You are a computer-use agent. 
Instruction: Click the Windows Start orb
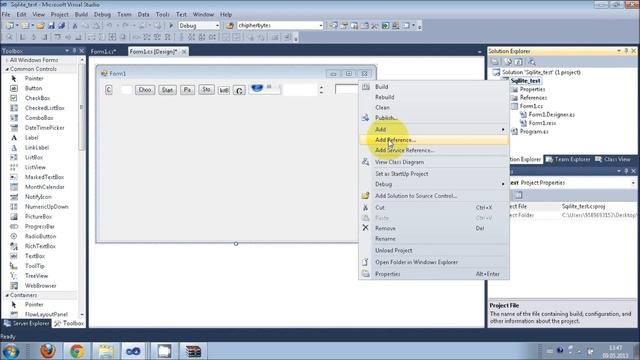pyautogui.click(x=11, y=351)
